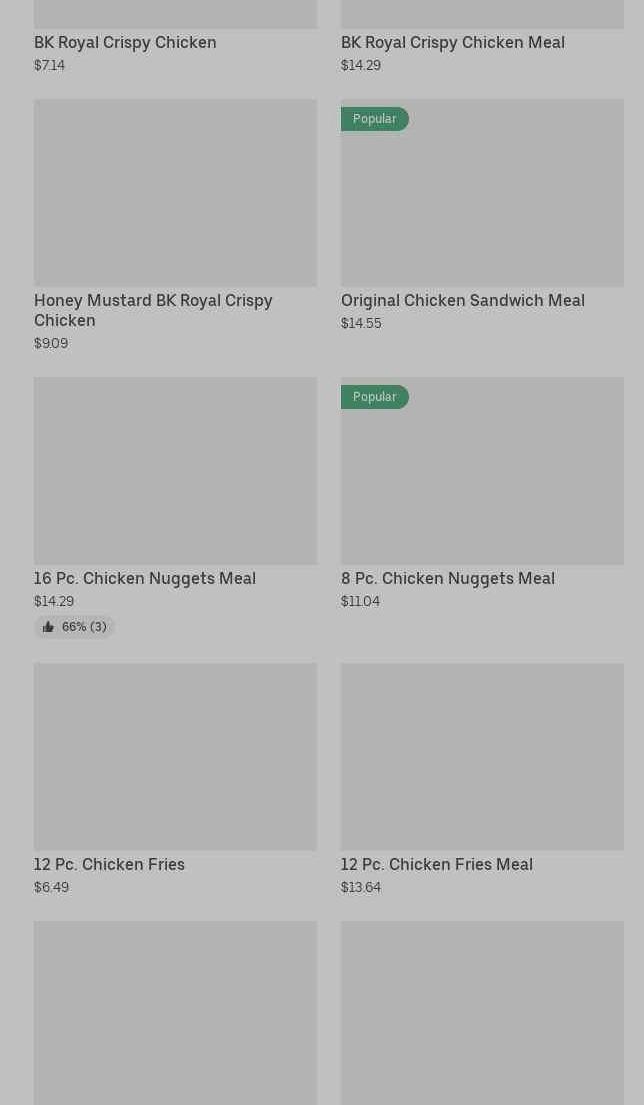The image size is (644, 1105).
Task: Open the BK Royal Crispy Chicken item title
Action: click(x=125, y=42)
